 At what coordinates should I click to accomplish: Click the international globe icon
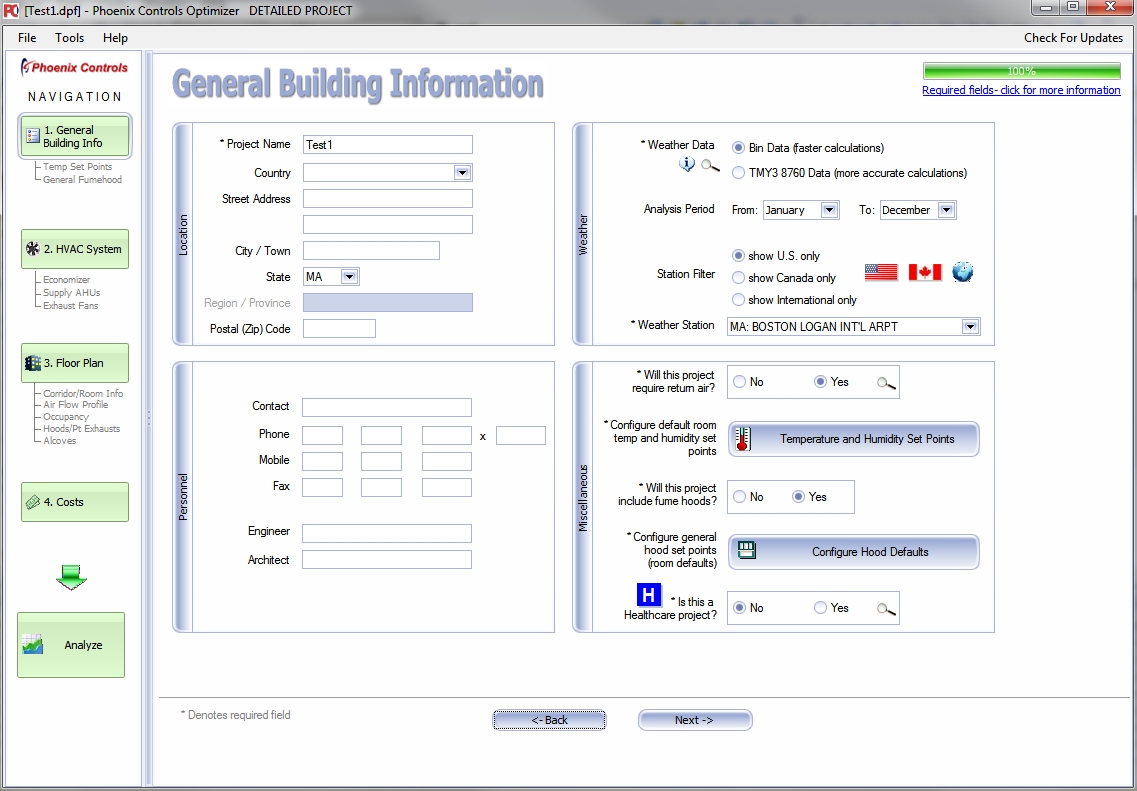(962, 272)
